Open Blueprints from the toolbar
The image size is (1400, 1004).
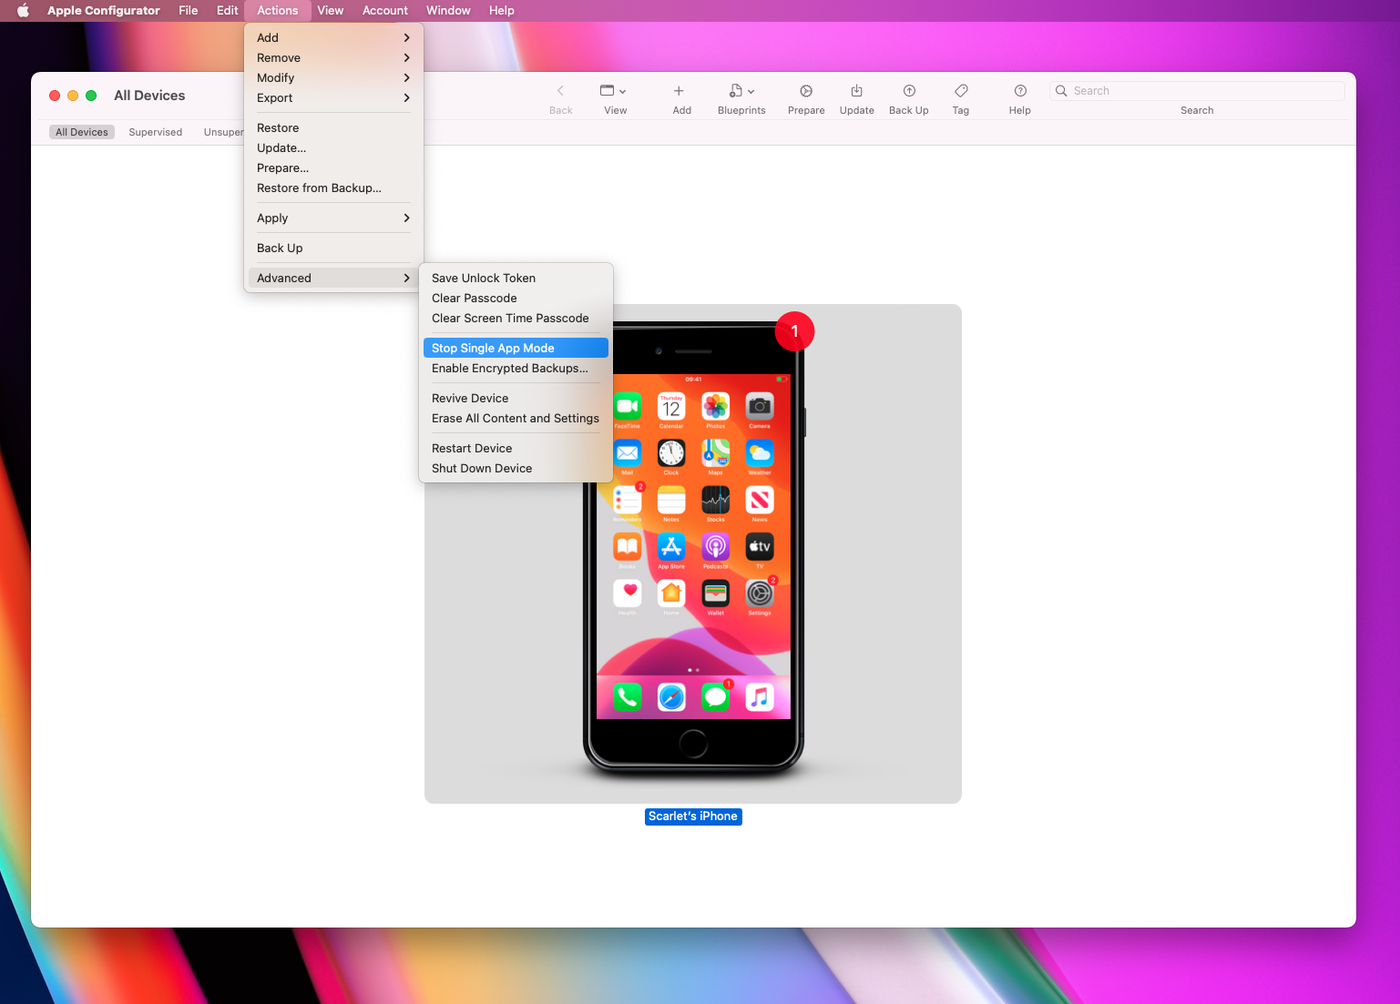740,97
